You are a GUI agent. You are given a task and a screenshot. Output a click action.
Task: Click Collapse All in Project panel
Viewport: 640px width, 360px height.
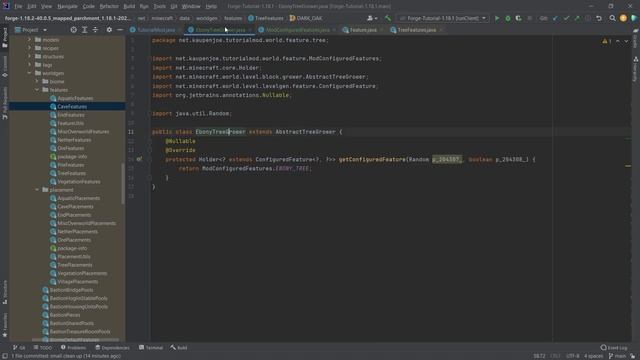click(95, 30)
